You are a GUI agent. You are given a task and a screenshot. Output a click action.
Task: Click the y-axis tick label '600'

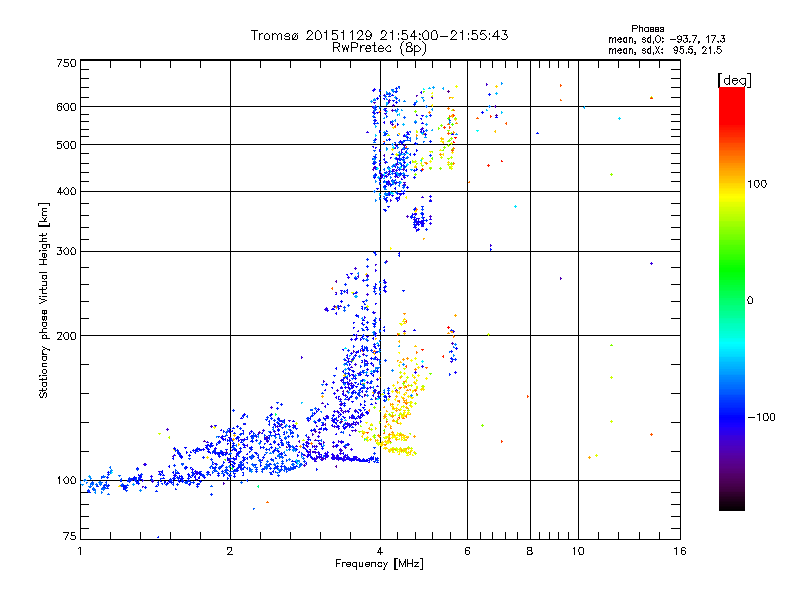pos(67,107)
